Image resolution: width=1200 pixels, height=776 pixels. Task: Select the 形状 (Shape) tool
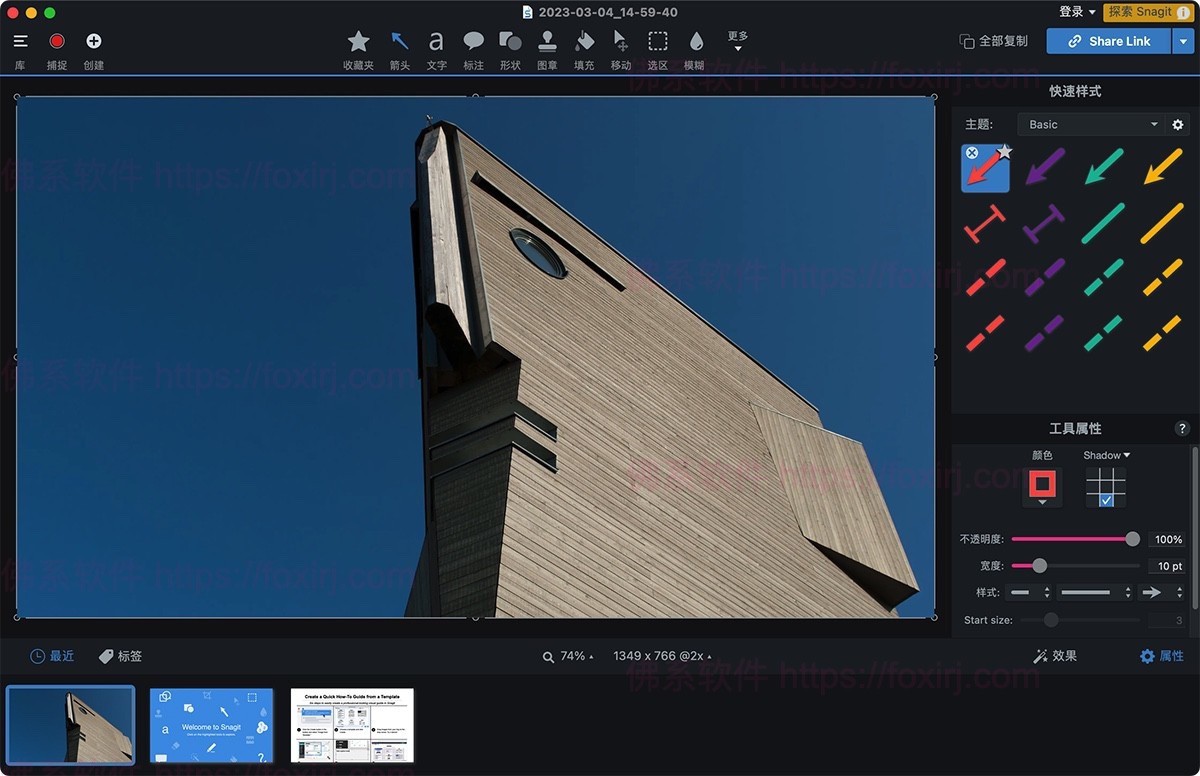click(509, 42)
